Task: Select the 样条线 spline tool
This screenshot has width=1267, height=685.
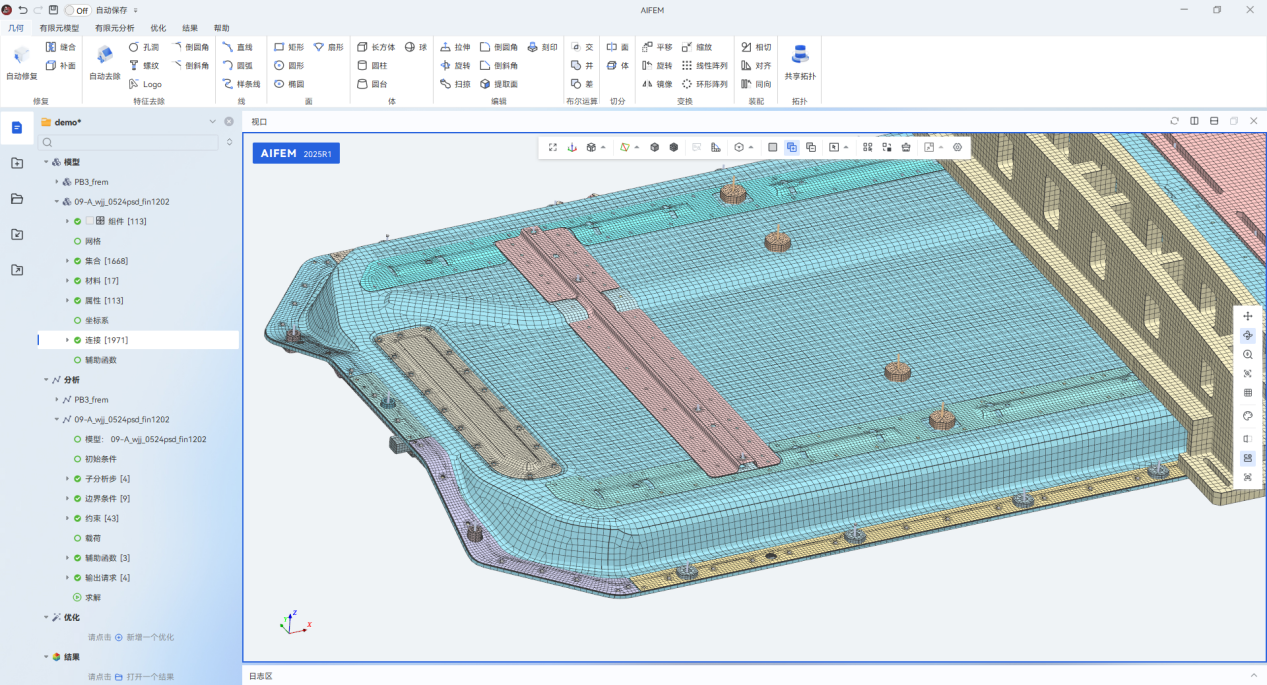Action: pos(241,84)
